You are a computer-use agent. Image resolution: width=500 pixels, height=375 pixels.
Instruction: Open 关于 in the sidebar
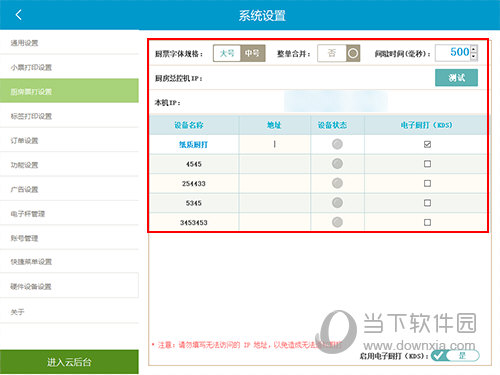pyautogui.click(x=69, y=311)
